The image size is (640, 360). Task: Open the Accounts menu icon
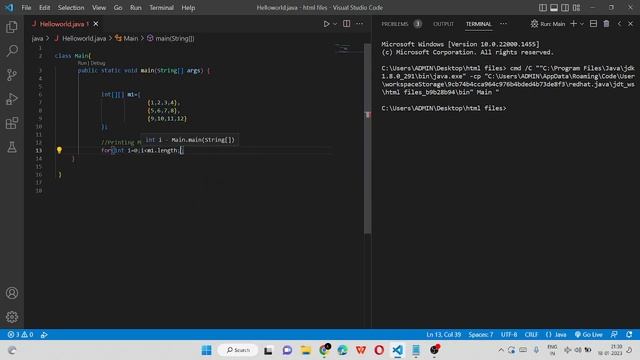coord(12,293)
